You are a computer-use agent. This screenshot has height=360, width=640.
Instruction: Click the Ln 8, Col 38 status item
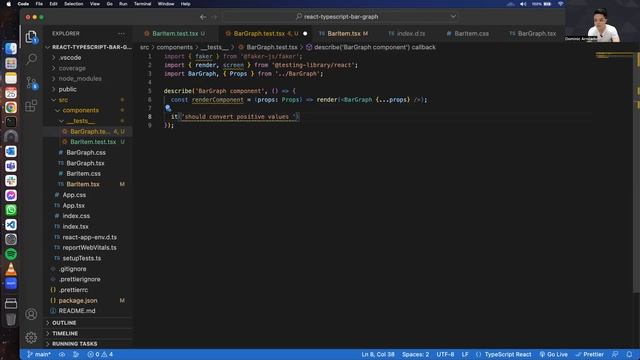pyautogui.click(x=378, y=354)
